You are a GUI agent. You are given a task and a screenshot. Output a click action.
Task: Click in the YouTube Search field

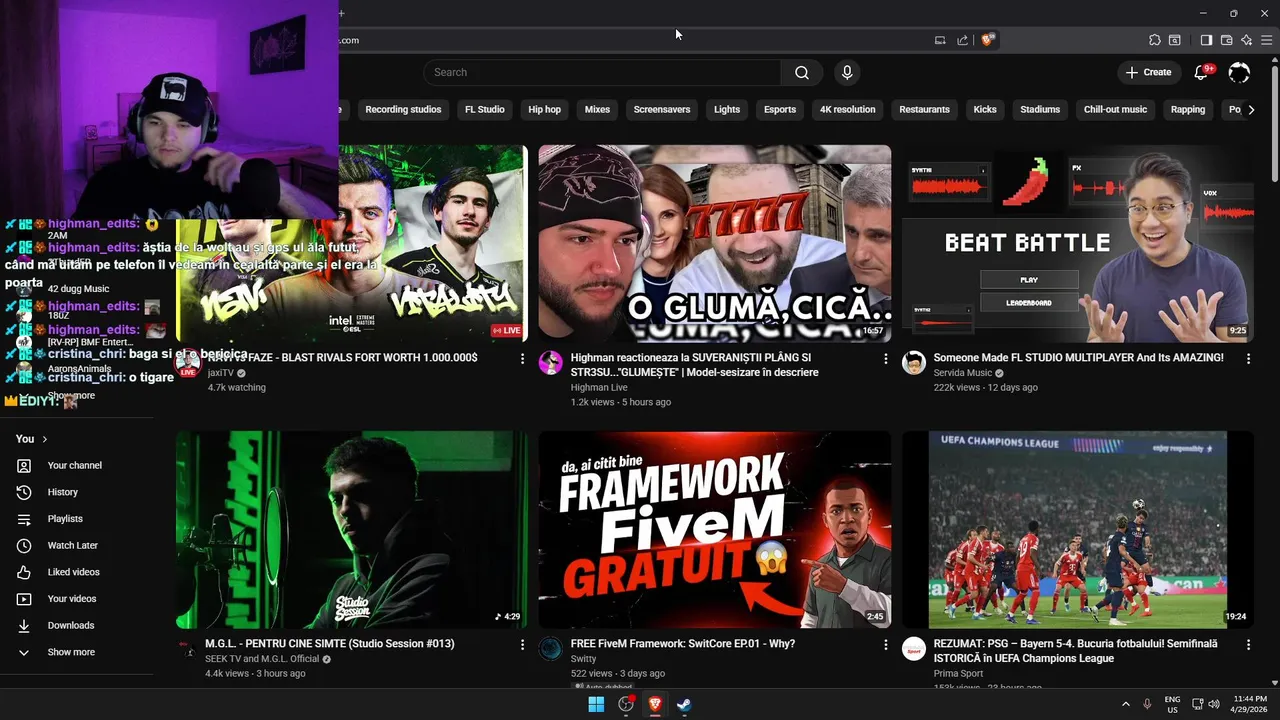click(x=602, y=72)
